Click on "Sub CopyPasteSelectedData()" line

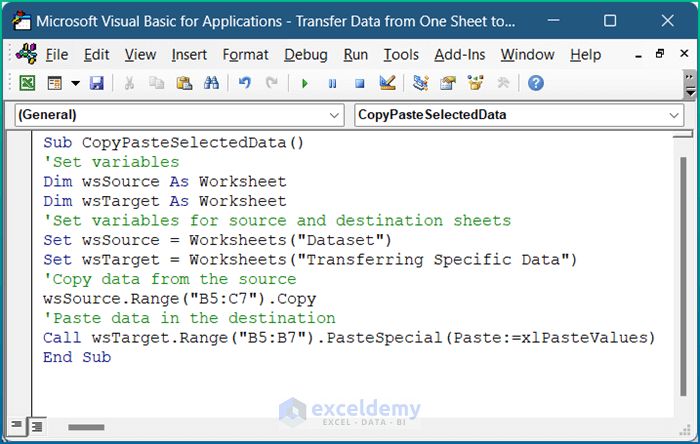pyautogui.click(x=174, y=143)
